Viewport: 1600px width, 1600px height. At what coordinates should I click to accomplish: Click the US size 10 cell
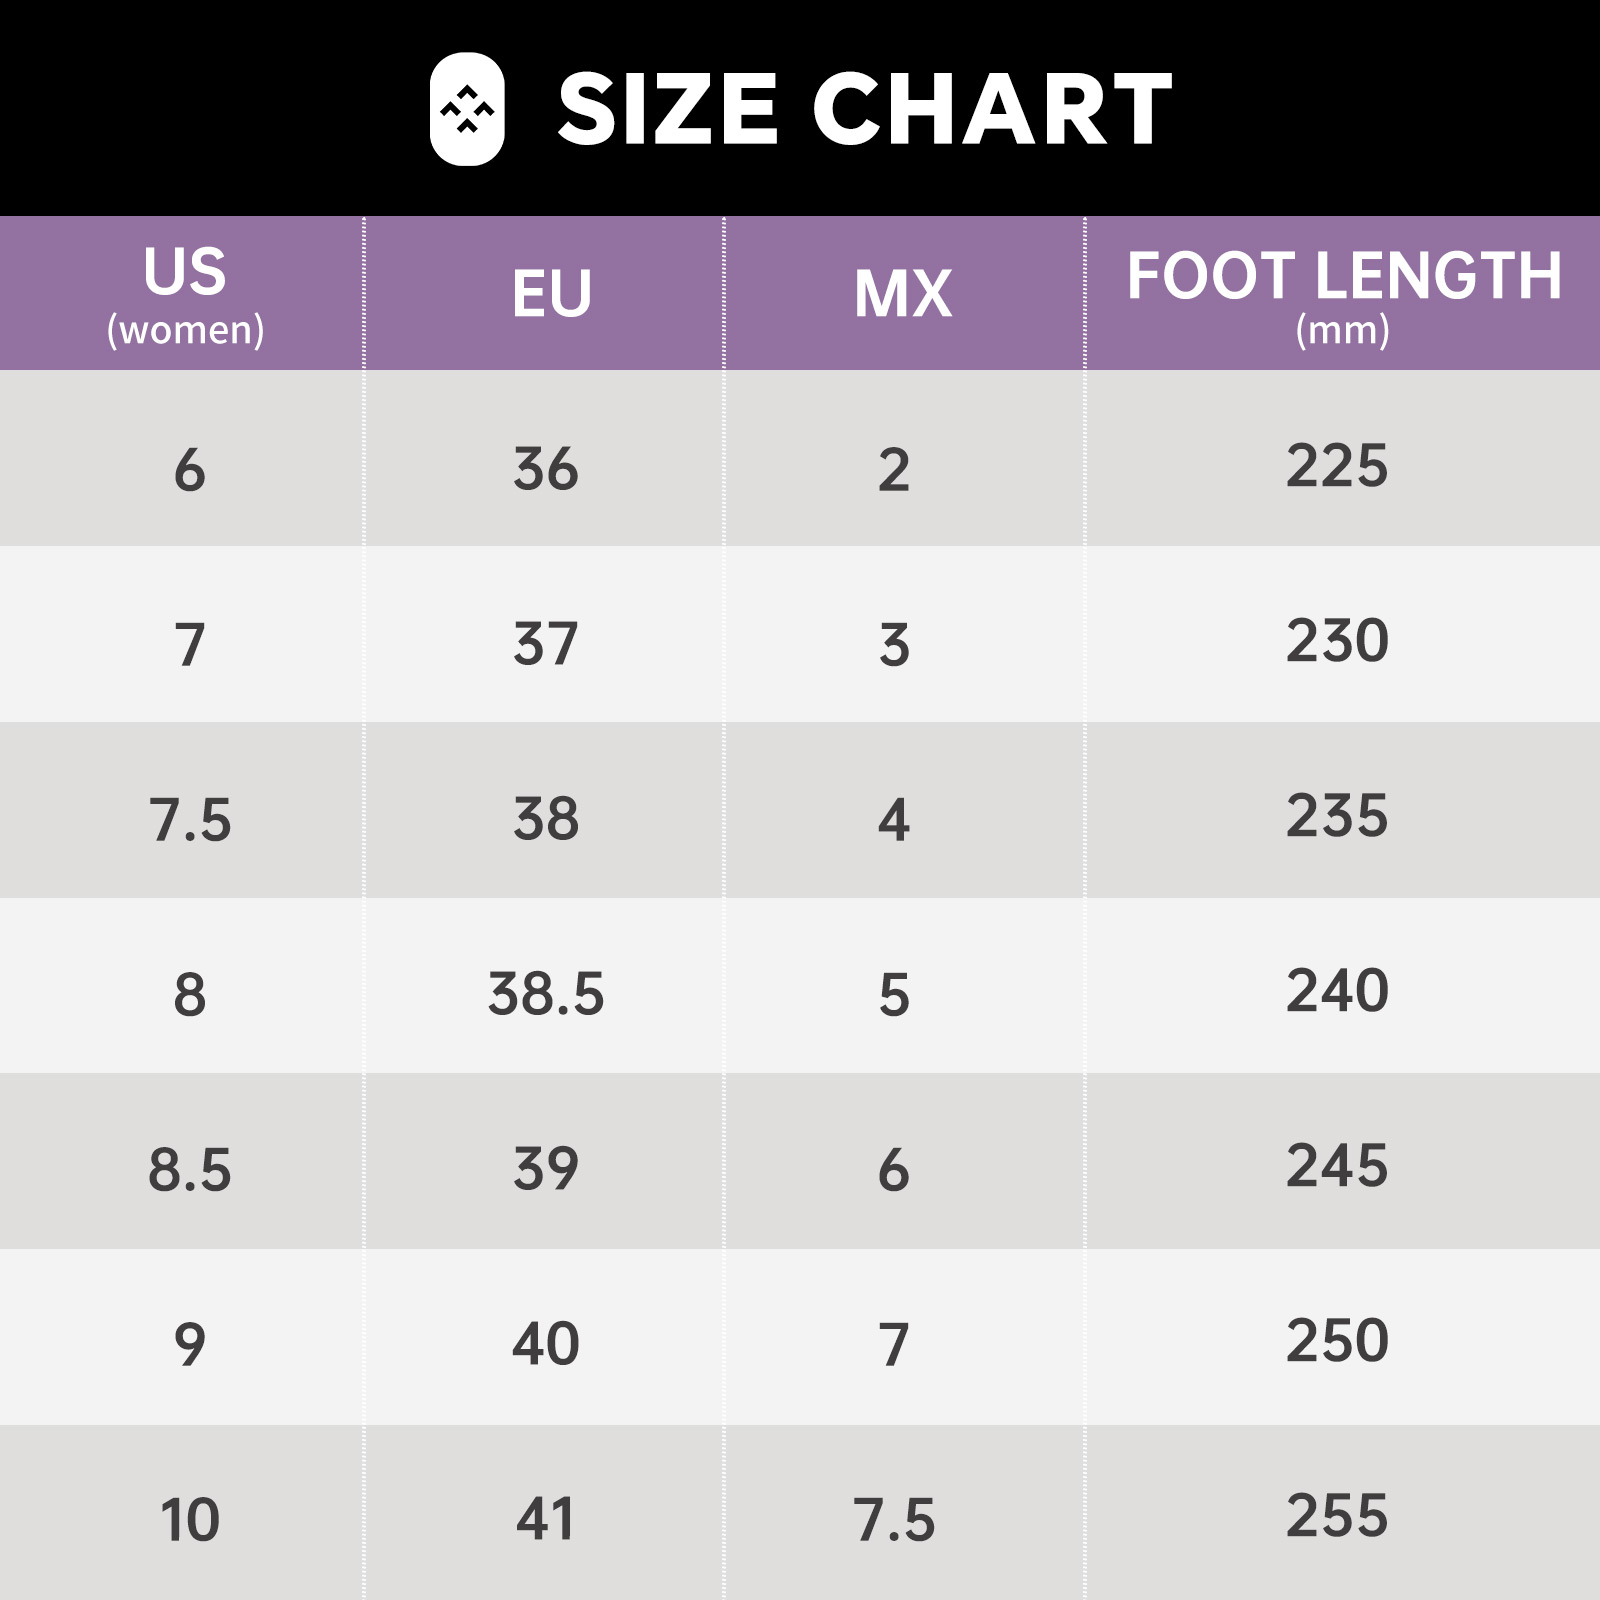tap(182, 1512)
